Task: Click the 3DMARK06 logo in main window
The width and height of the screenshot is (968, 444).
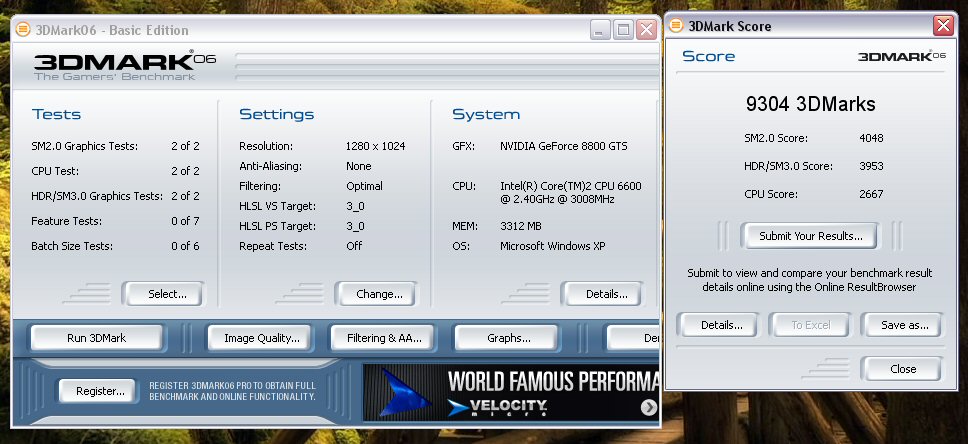Action: click(125, 67)
